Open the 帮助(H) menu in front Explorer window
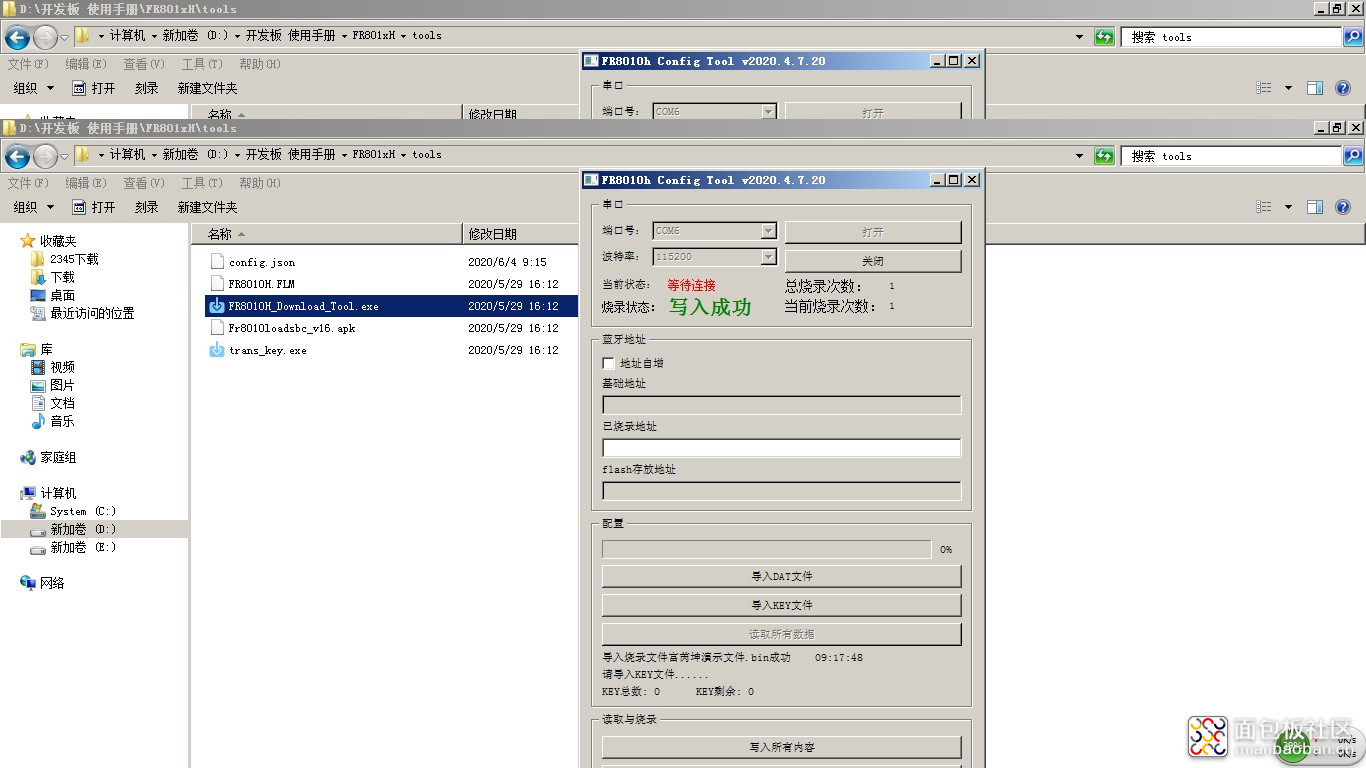This screenshot has height=768, width=1366. pos(260,183)
